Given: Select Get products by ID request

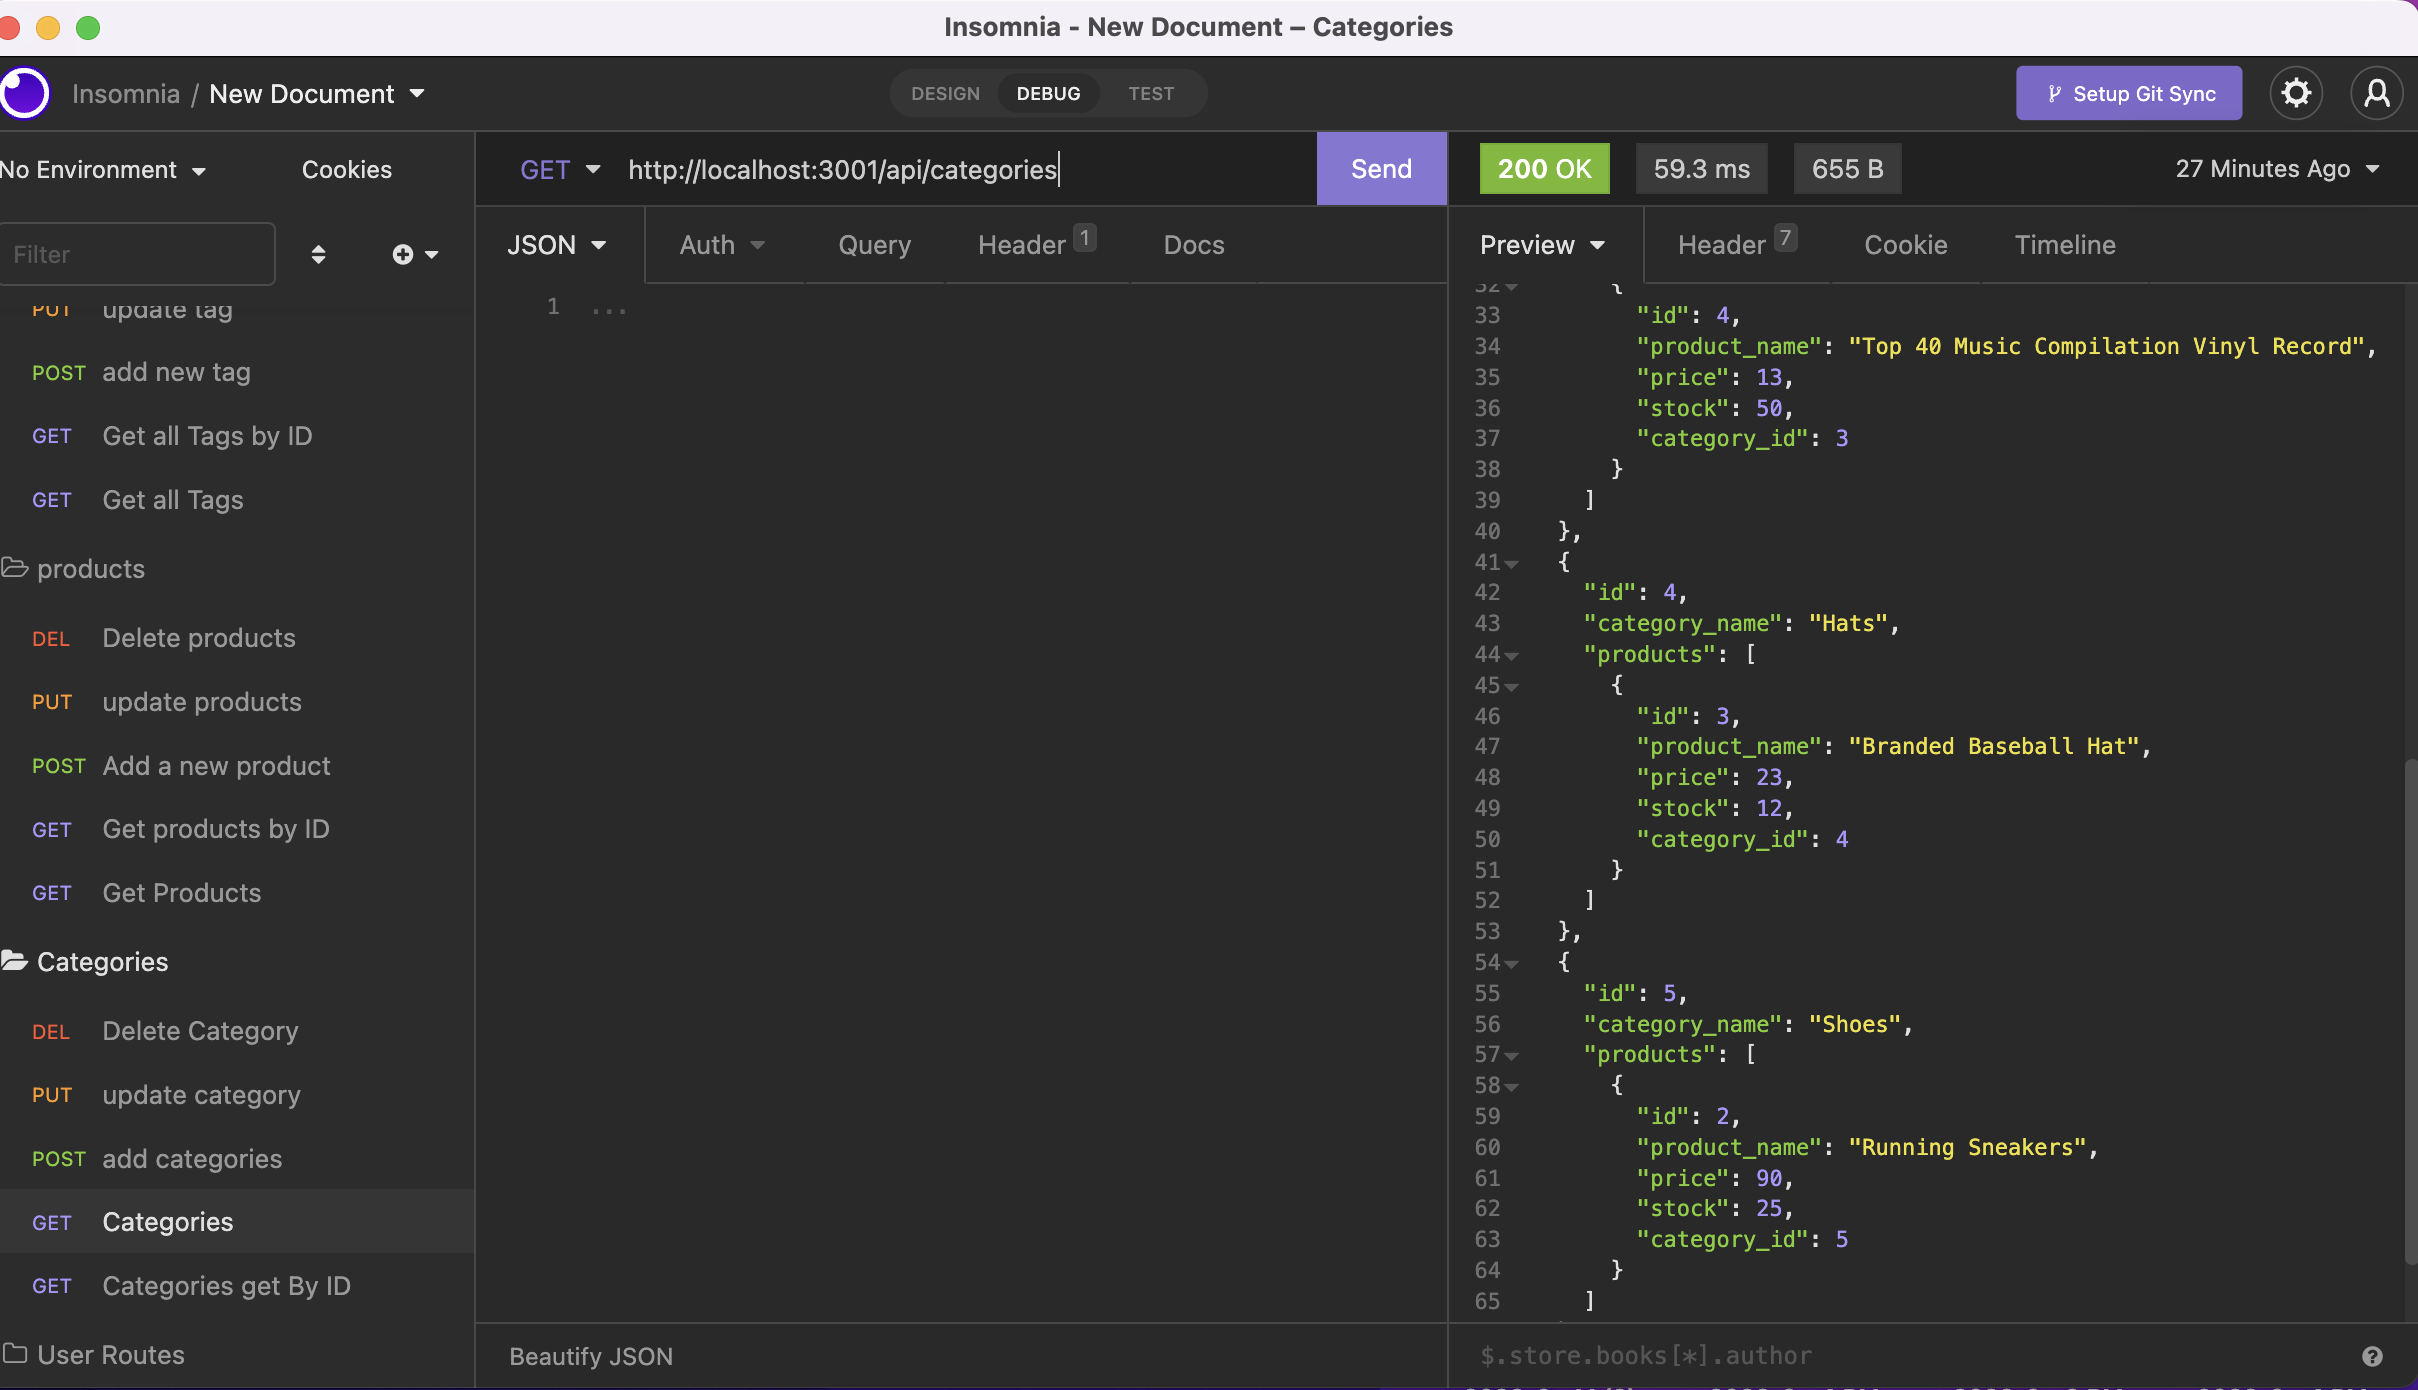Looking at the screenshot, I should tap(237, 829).
